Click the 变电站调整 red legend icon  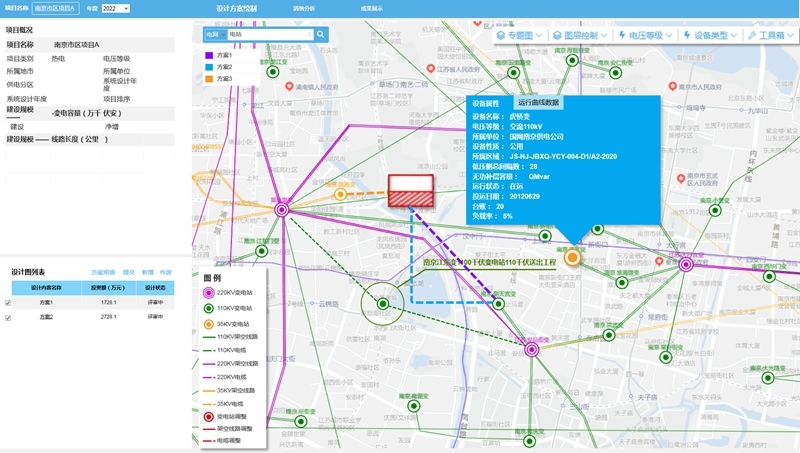tap(209, 416)
